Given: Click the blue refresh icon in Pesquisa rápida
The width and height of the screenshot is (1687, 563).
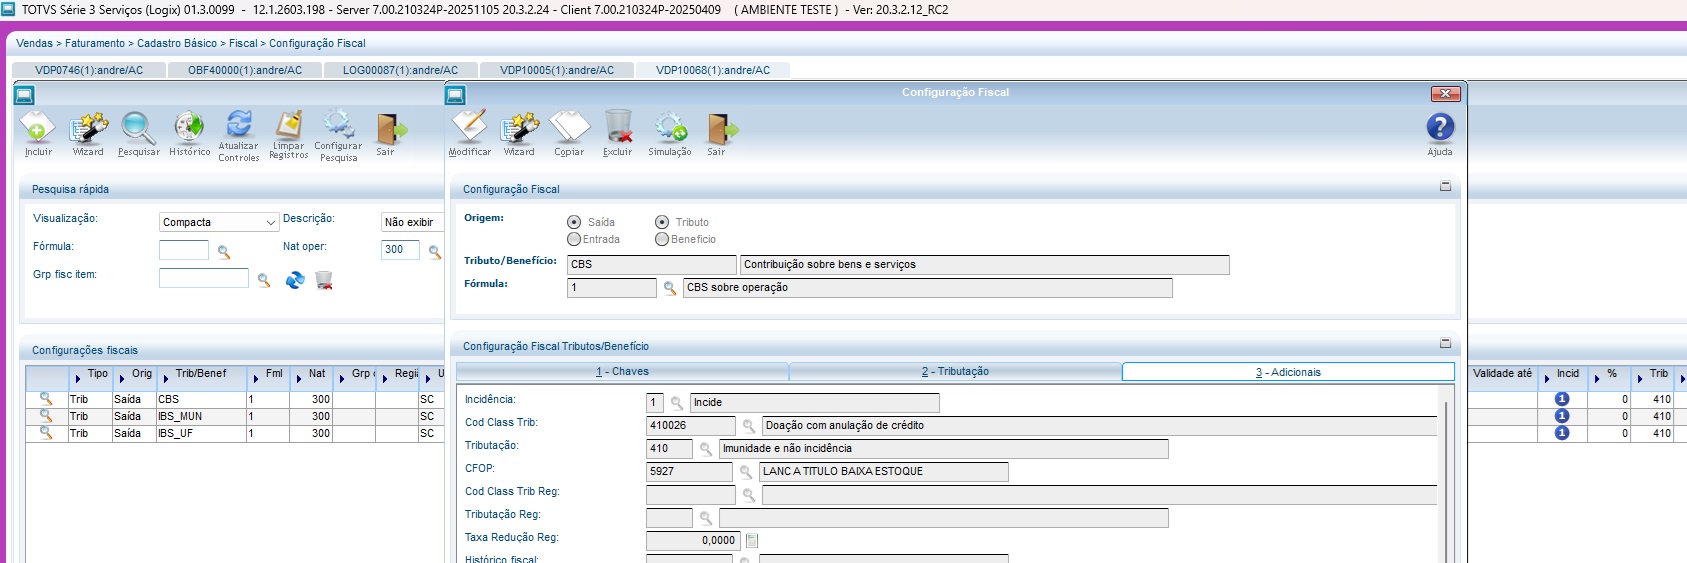Looking at the screenshot, I should pos(295,280).
